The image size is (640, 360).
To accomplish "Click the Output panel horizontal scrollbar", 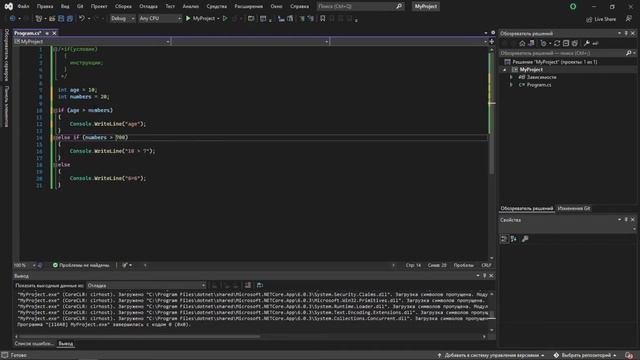I will tap(139, 337).
